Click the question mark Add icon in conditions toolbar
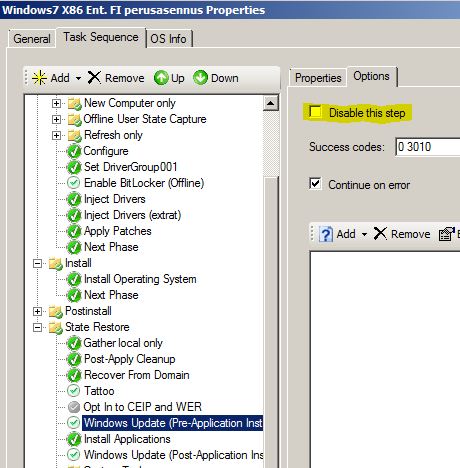 click(x=326, y=234)
